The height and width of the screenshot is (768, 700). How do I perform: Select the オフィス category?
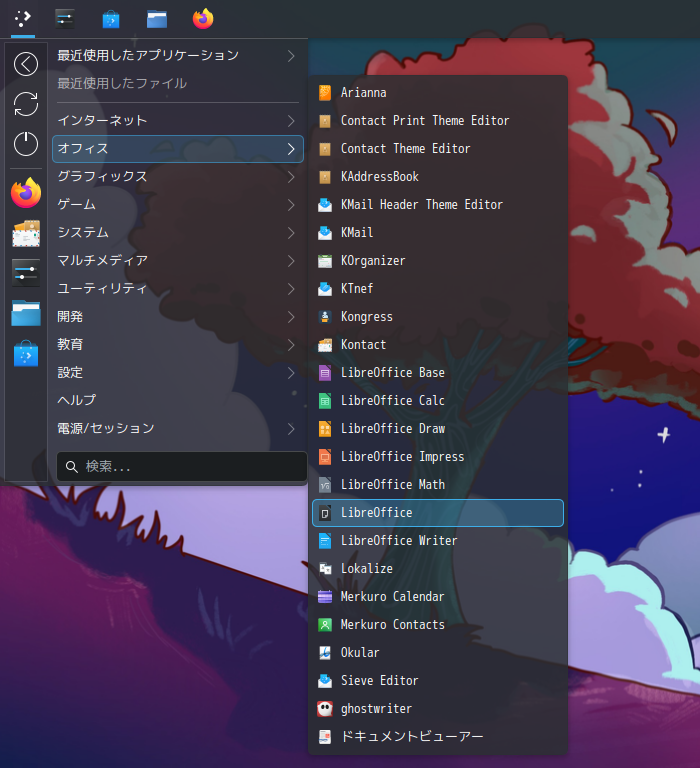point(178,149)
